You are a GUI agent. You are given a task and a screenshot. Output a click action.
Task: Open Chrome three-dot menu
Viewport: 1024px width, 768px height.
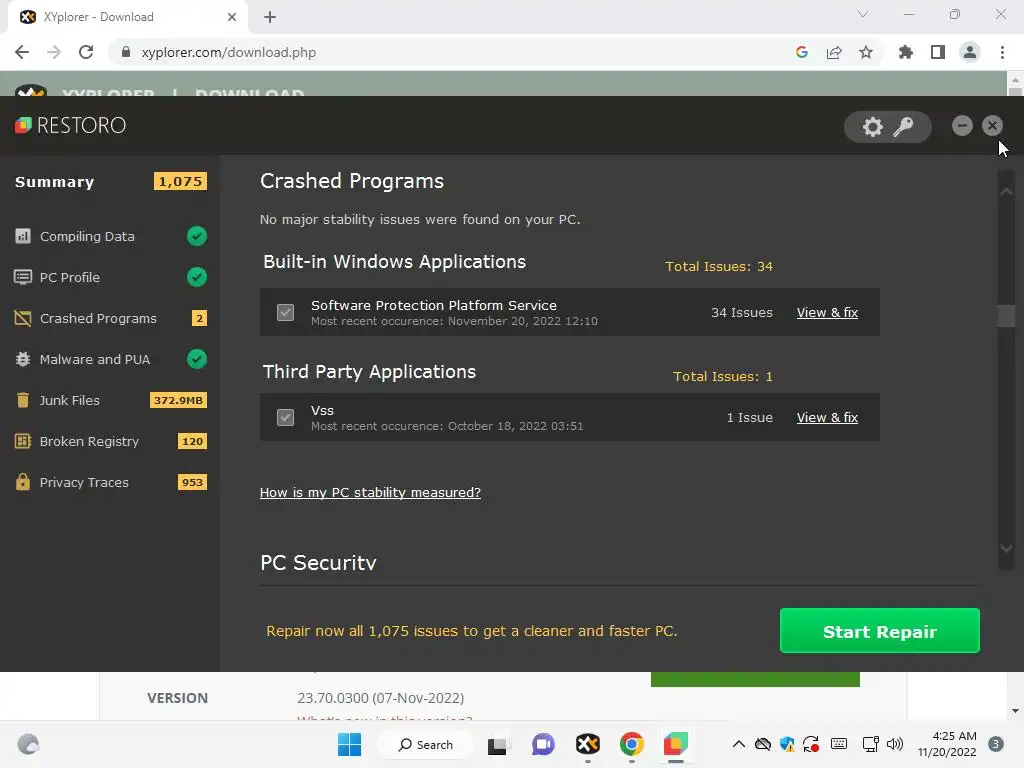tap(1002, 52)
